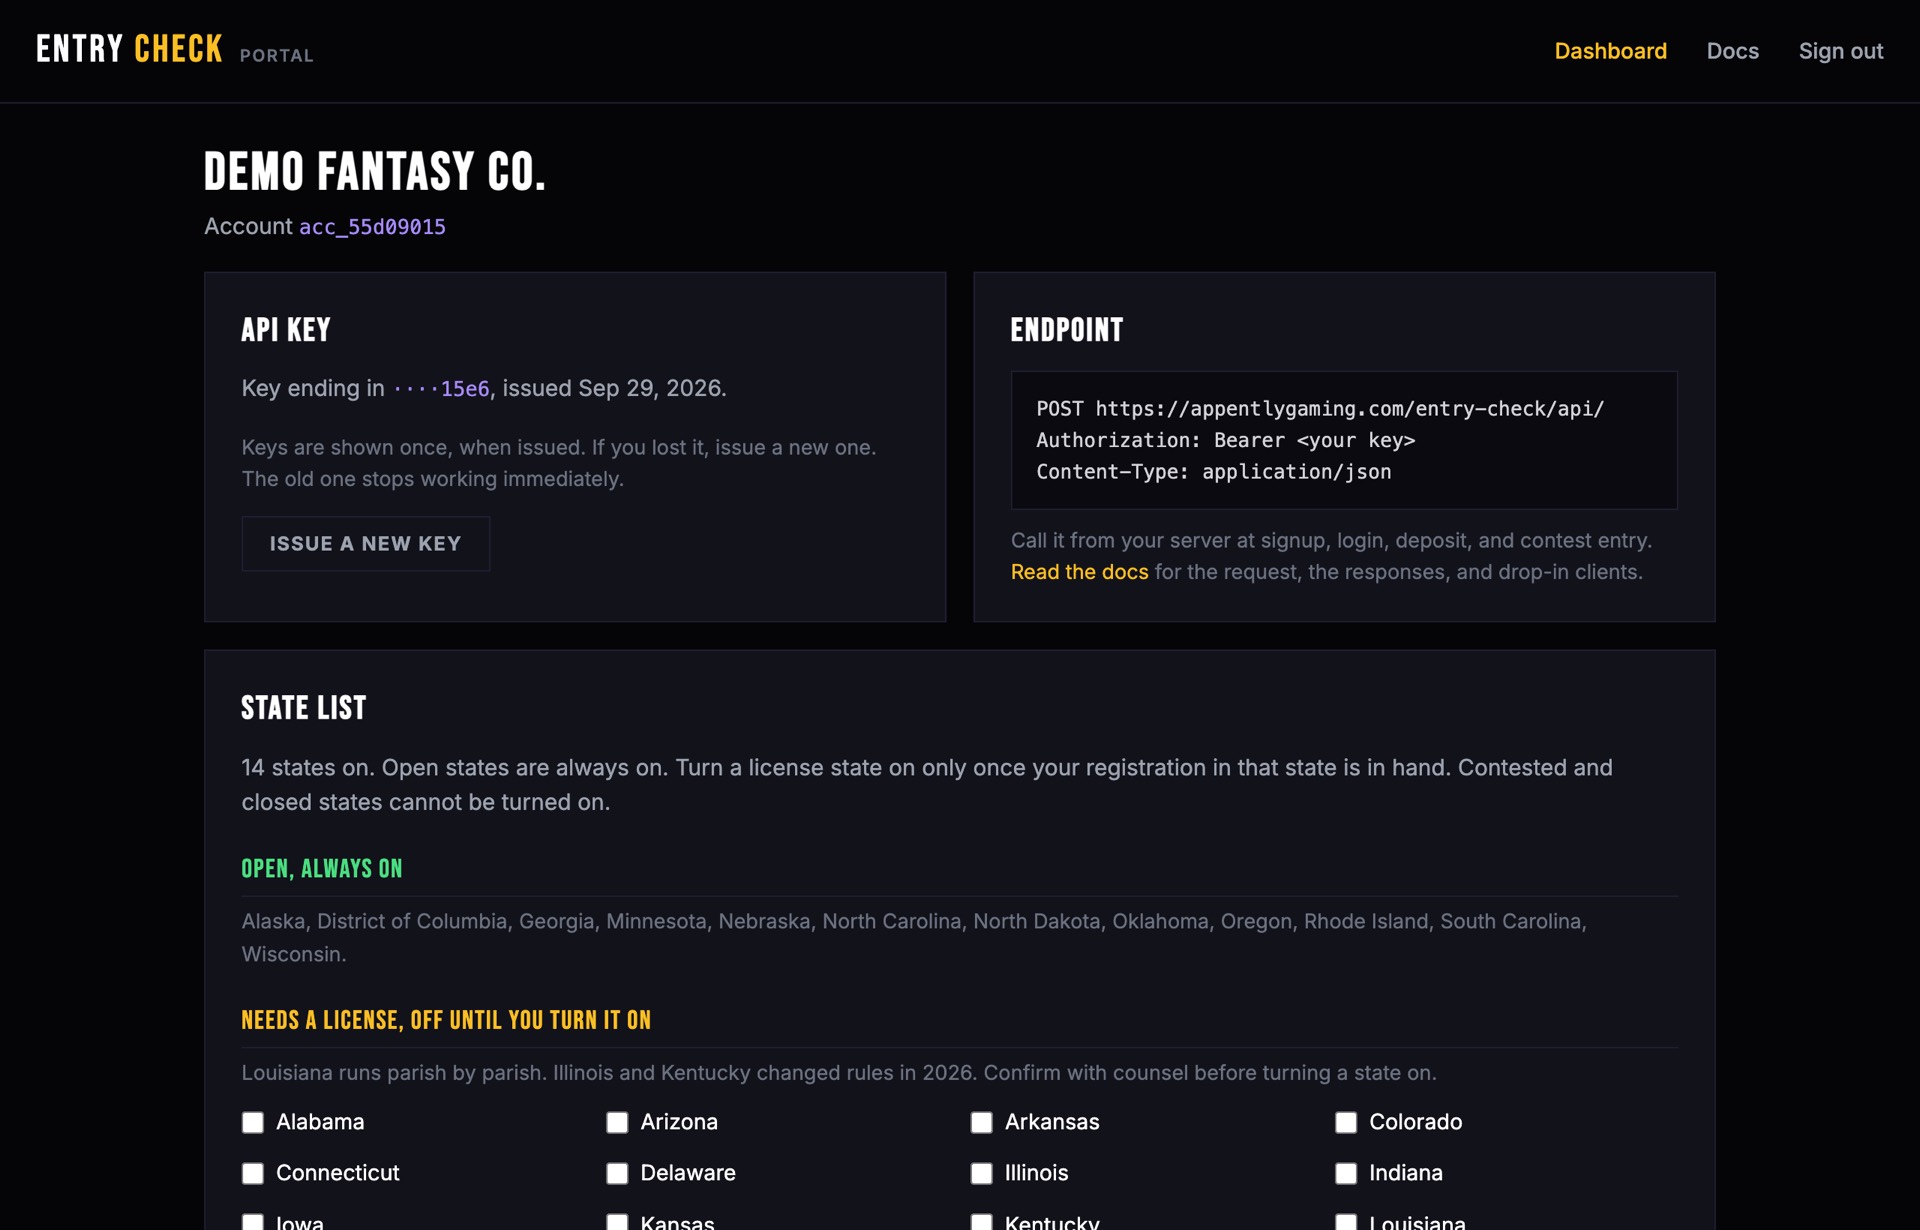Click the key ending 15e6 text
Viewport: 1920px width, 1230px height.
pos(441,389)
